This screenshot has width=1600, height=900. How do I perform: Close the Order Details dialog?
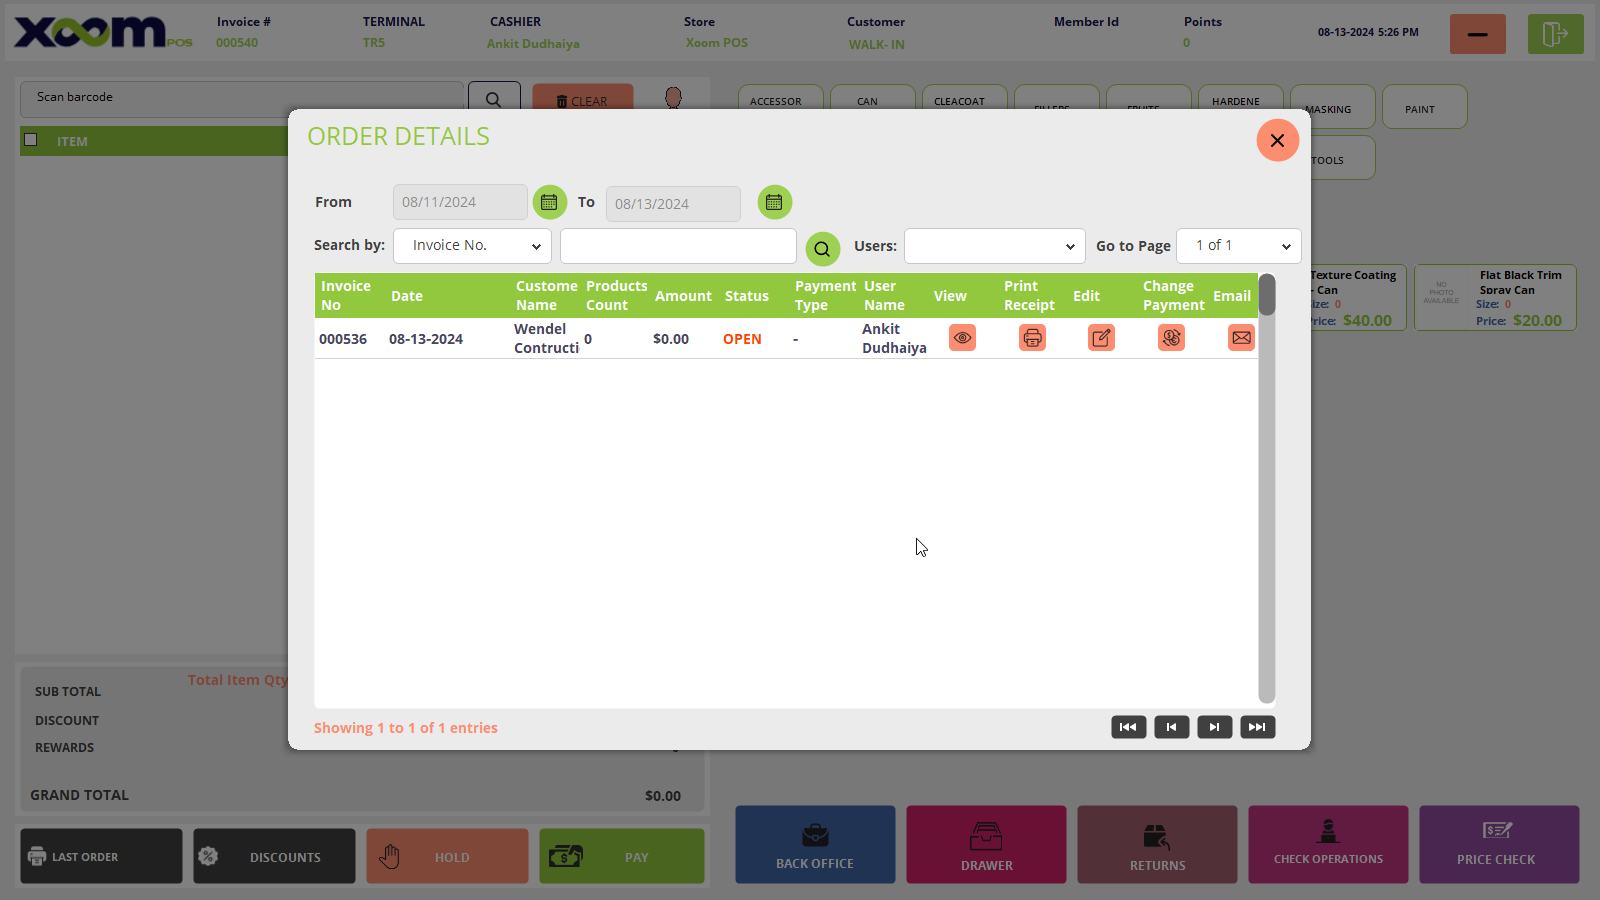point(1277,141)
